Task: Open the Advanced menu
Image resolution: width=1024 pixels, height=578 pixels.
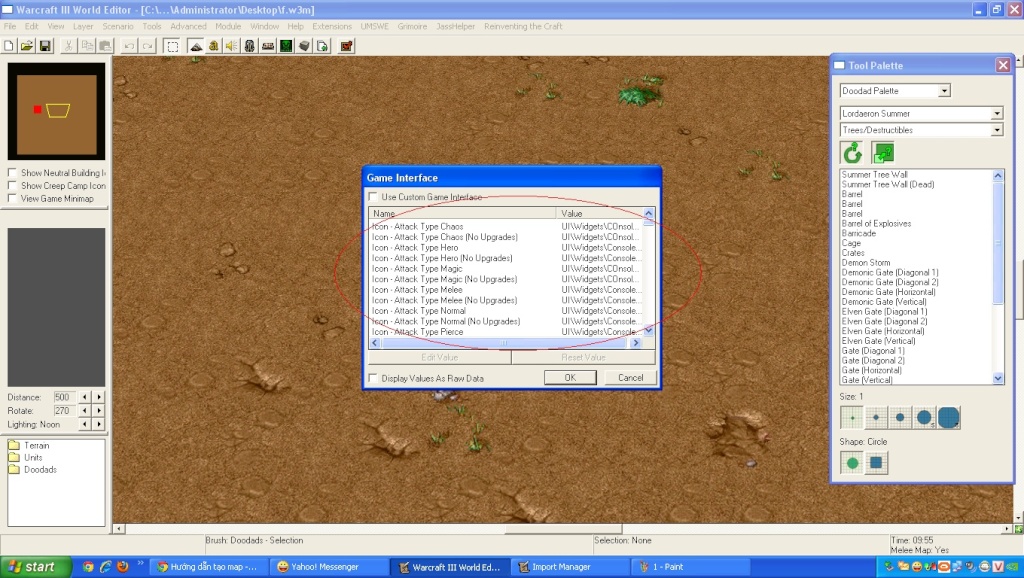Action: point(188,26)
